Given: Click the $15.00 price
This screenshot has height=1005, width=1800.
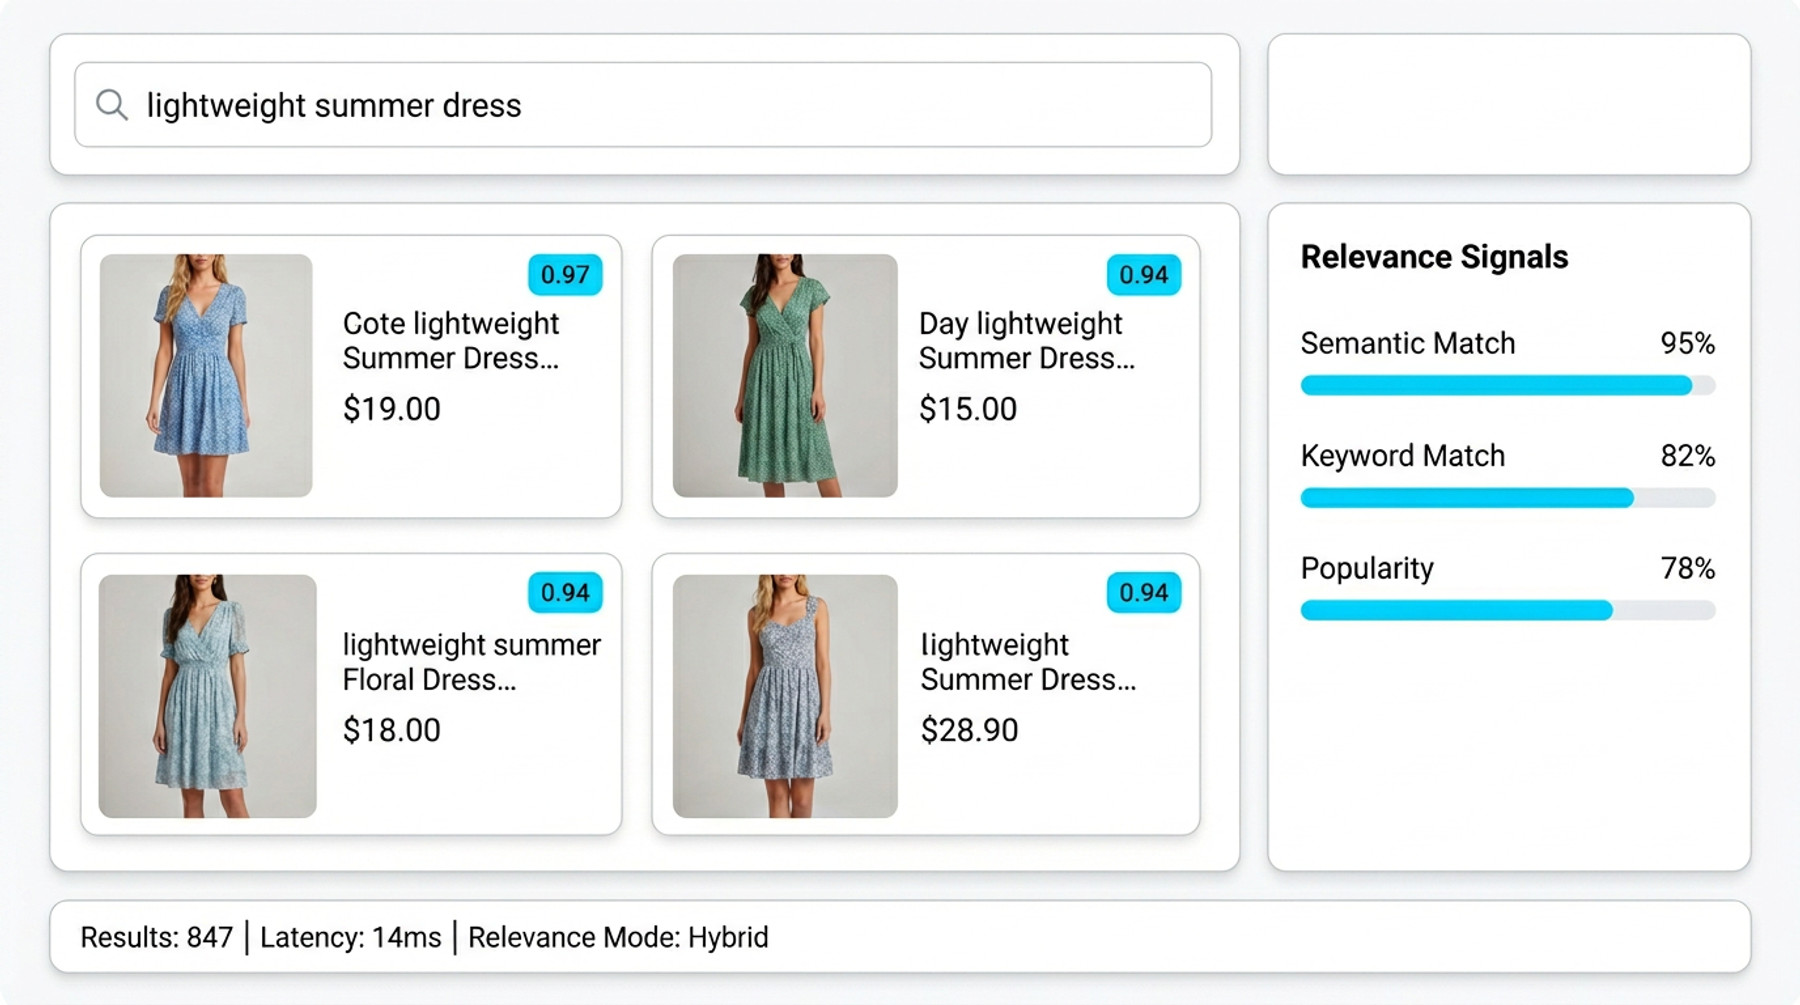Looking at the screenshot, I should click(967, 409).
